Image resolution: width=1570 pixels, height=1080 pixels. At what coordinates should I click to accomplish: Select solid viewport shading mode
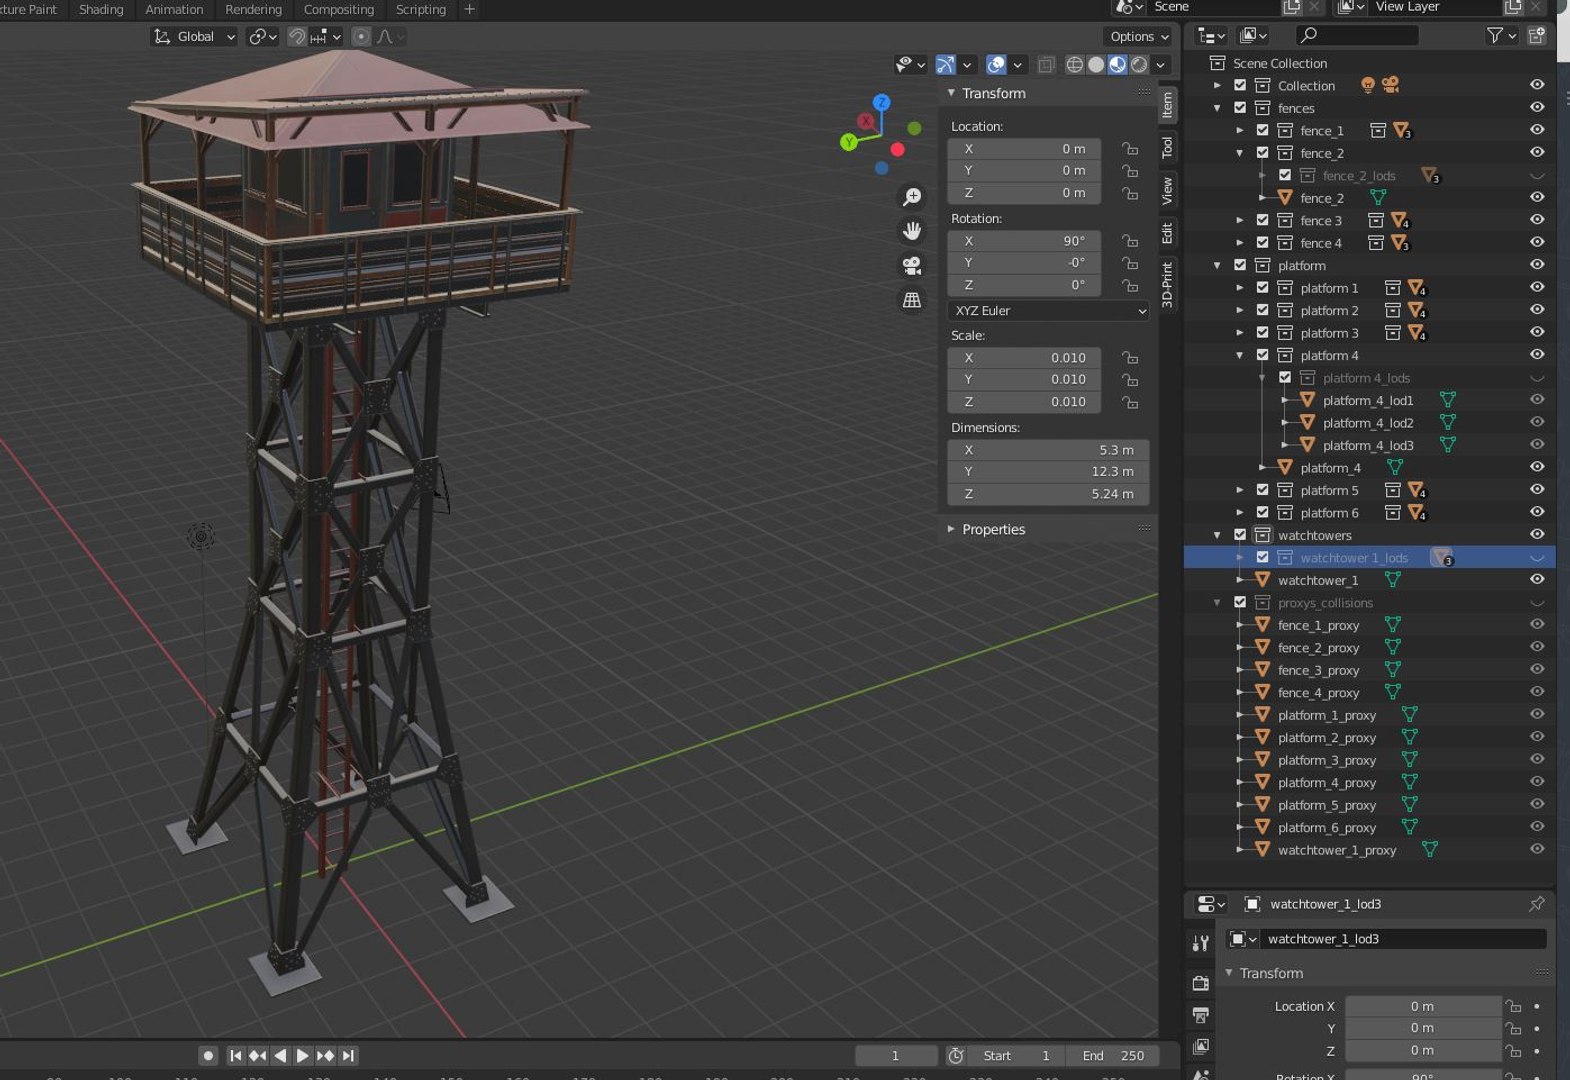click(1096, 64)
